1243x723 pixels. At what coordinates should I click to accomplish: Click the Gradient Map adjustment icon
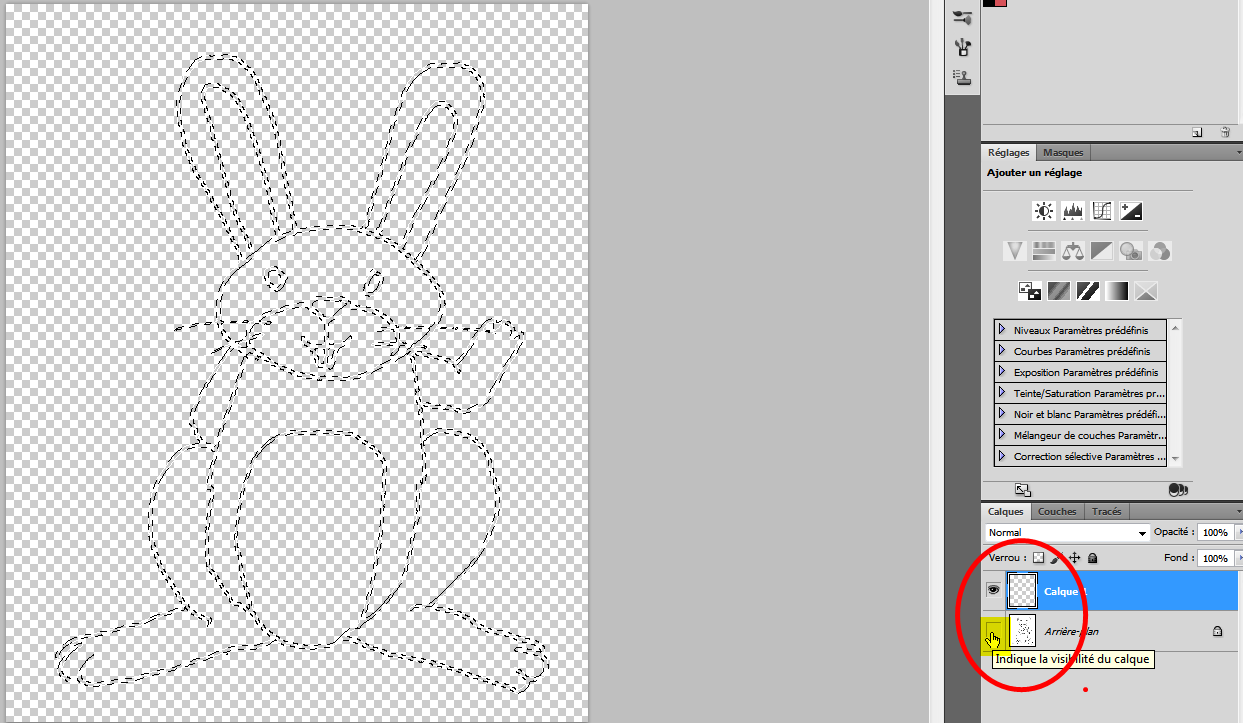click(1117, 291)
